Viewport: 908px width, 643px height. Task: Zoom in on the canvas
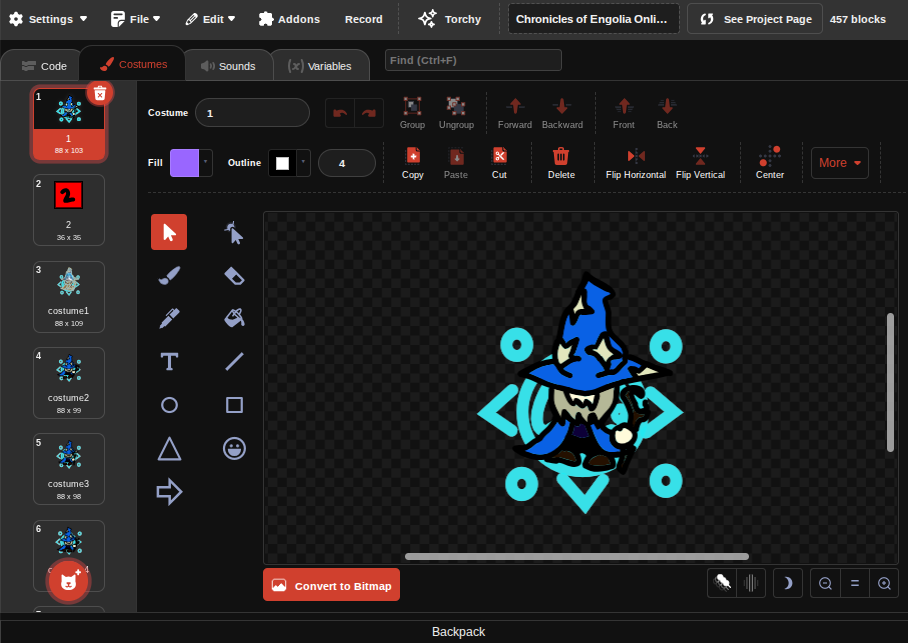click(x=884, y=583)
